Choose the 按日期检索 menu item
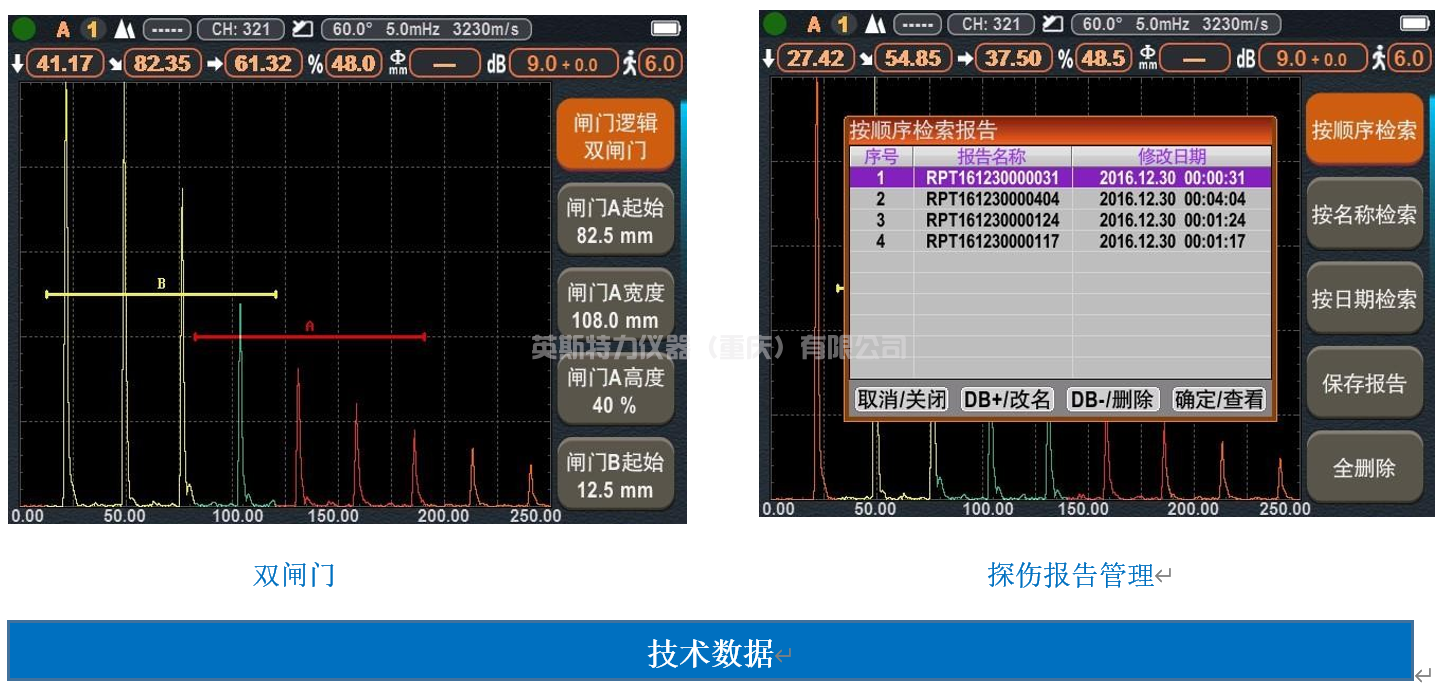The height and width of the screenshot is (695, 1435). [x=1364, y=299]
